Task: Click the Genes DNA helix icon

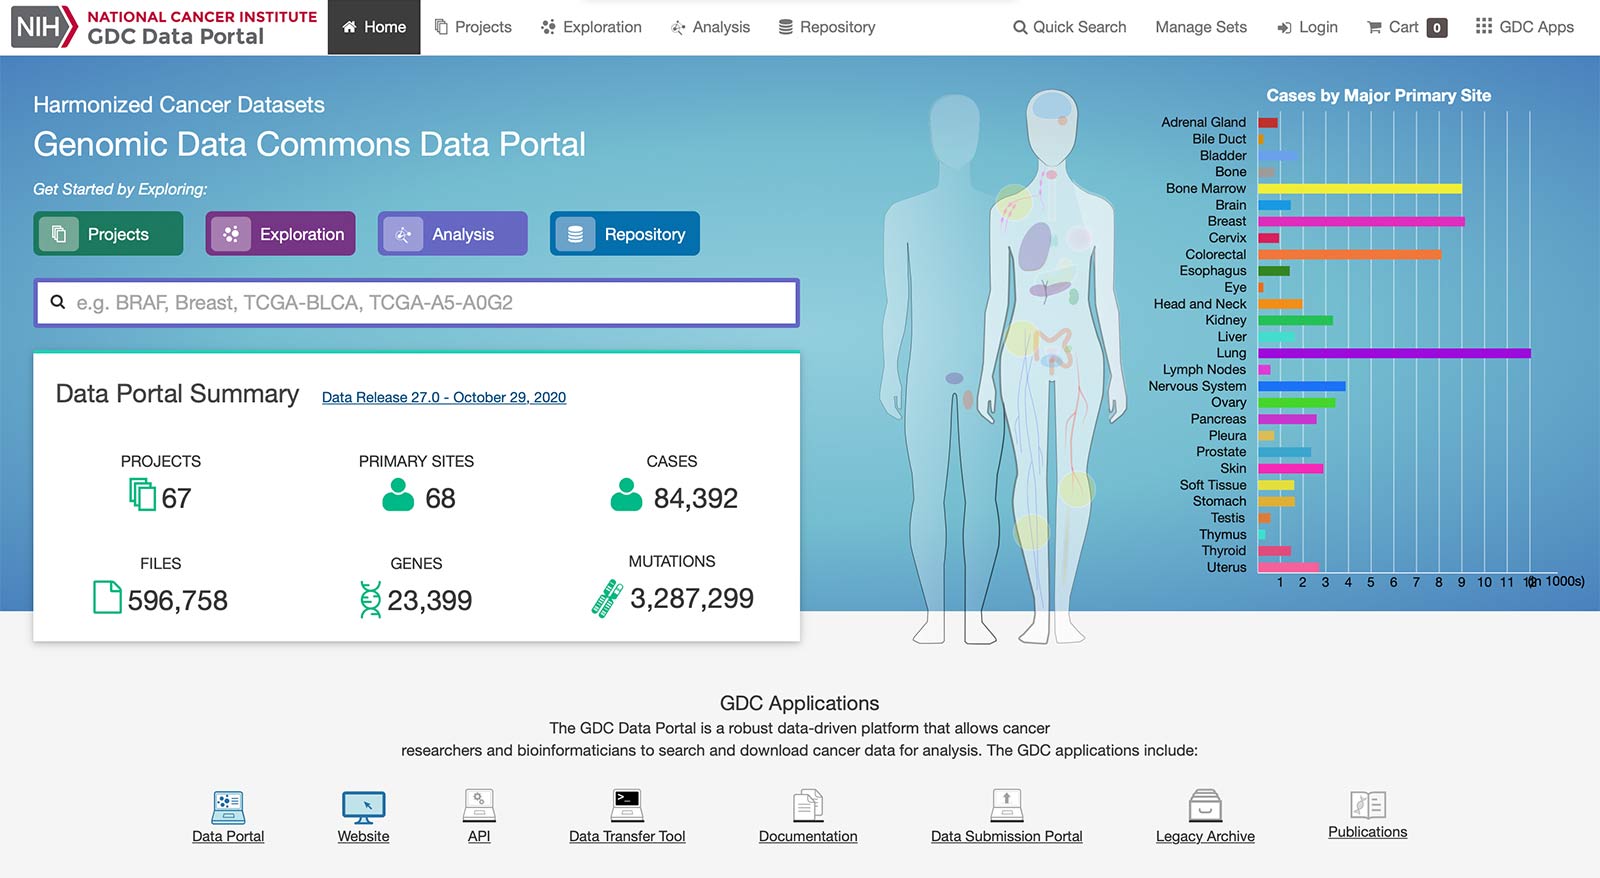Action: [370, 599]
